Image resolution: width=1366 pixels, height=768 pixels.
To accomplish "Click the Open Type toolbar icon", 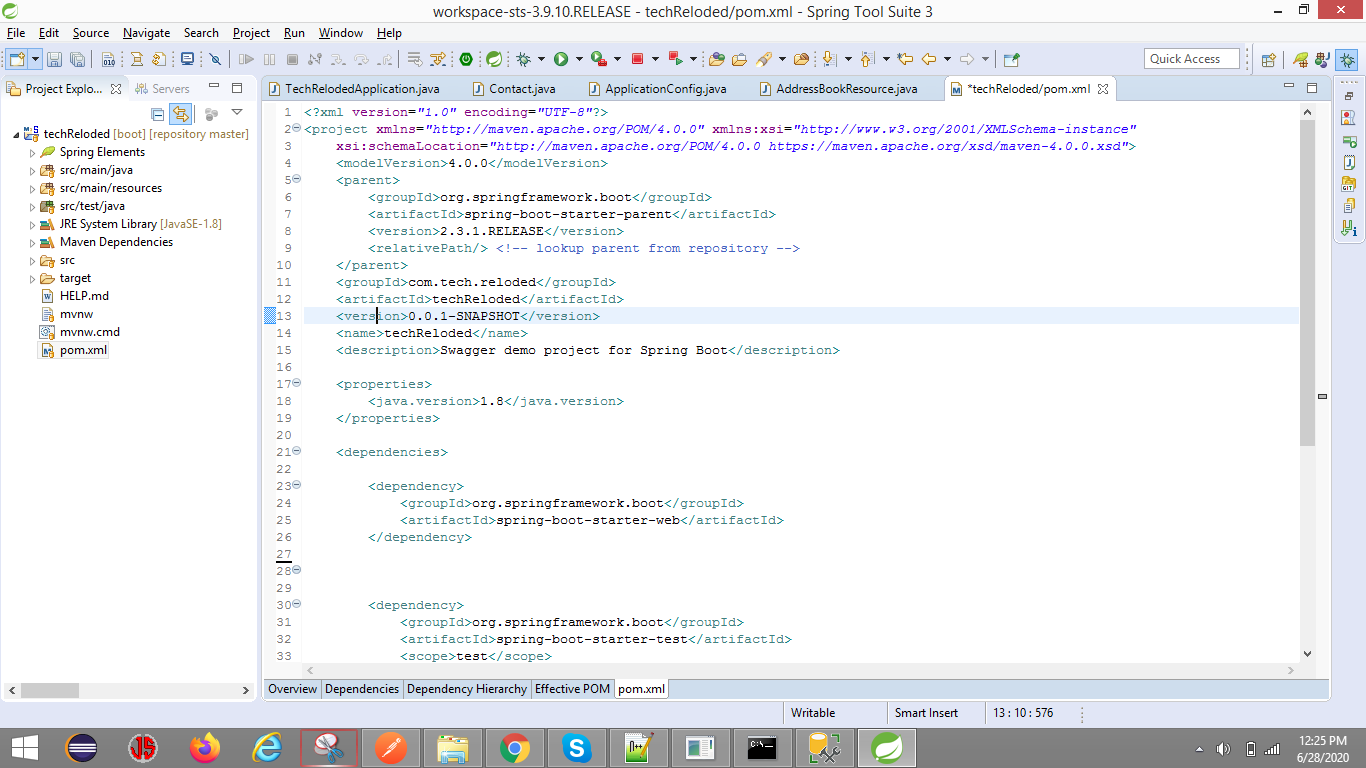I will click(x=719, y=59).
